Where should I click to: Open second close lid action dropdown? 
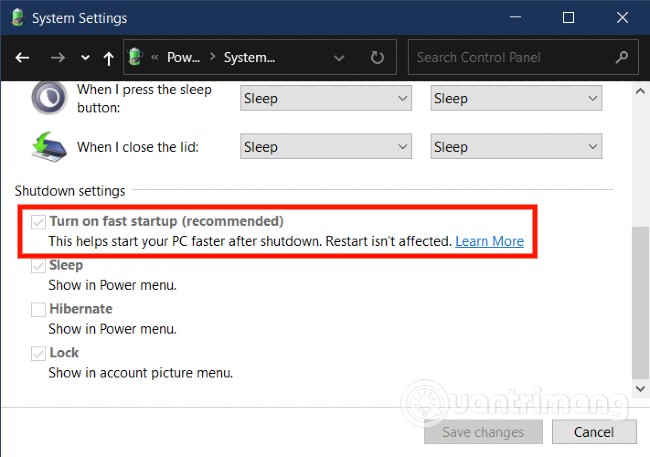pyautogui.click(x=516, y=147)
